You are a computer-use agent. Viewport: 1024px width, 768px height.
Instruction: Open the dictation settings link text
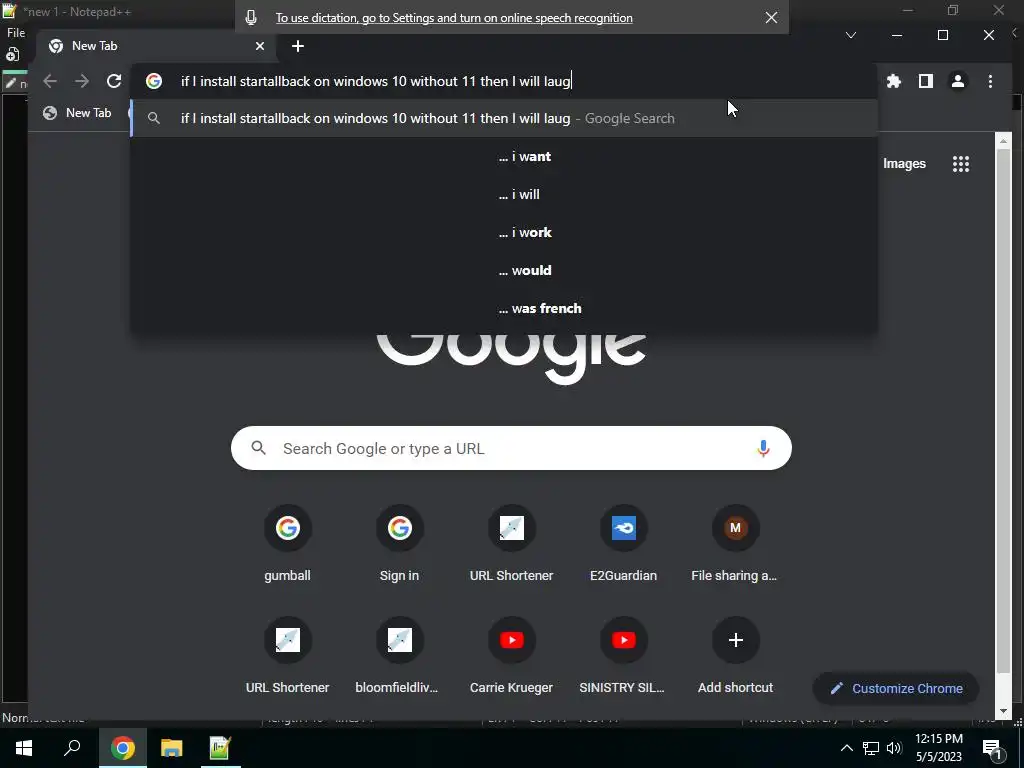click(454, 18)
